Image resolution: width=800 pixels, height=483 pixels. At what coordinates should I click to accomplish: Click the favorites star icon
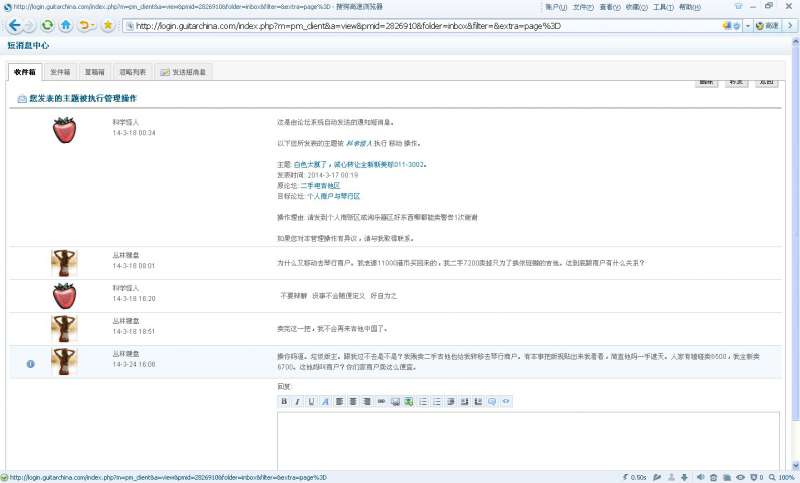(x=108, y=25)
